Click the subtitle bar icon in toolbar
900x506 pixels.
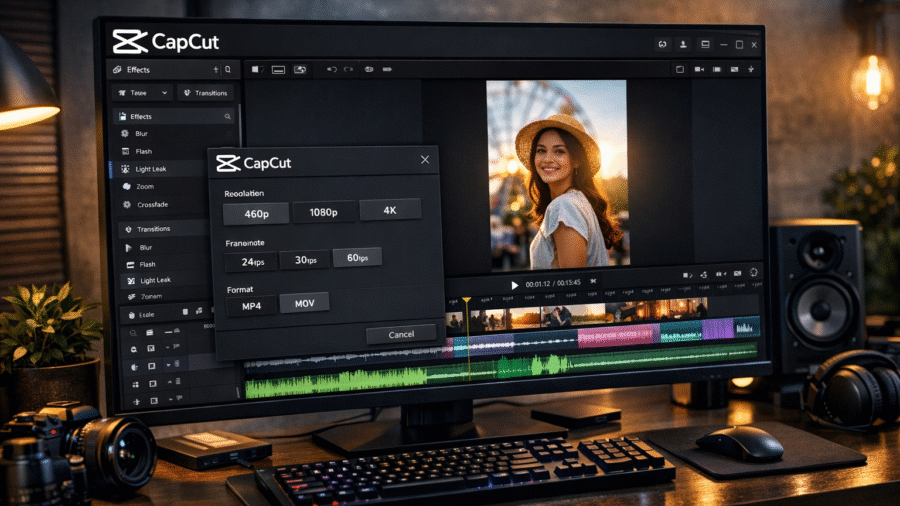pos(278,69)
